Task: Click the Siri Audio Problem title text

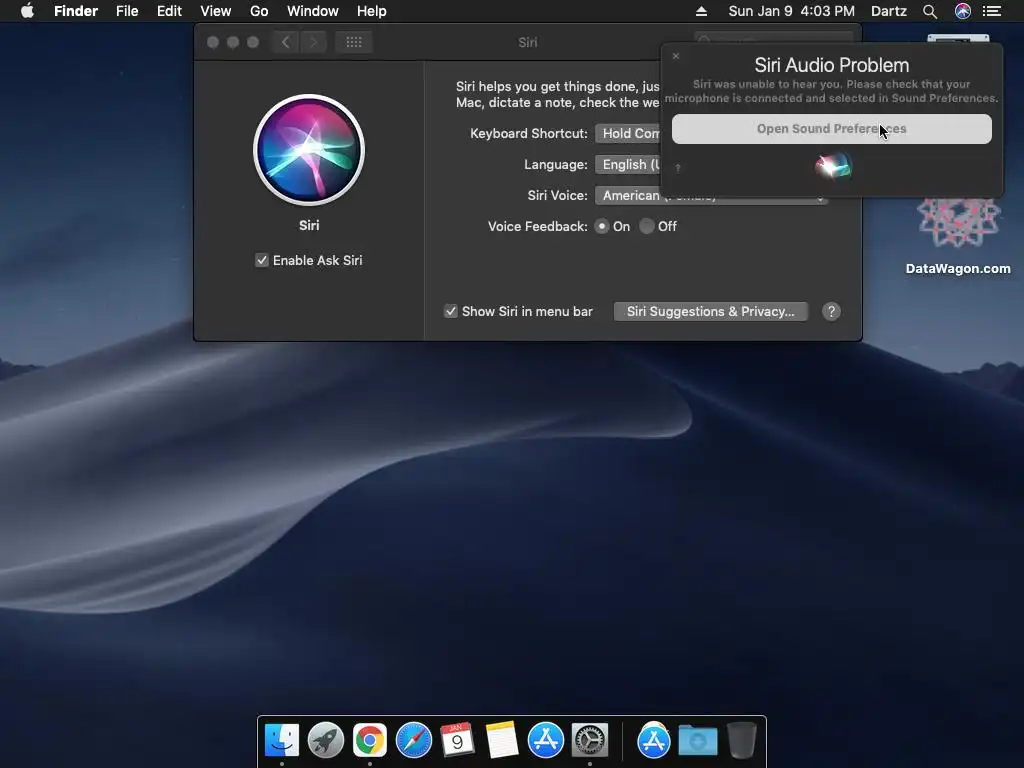Action: pyautogui.click(x=831, y=65)
